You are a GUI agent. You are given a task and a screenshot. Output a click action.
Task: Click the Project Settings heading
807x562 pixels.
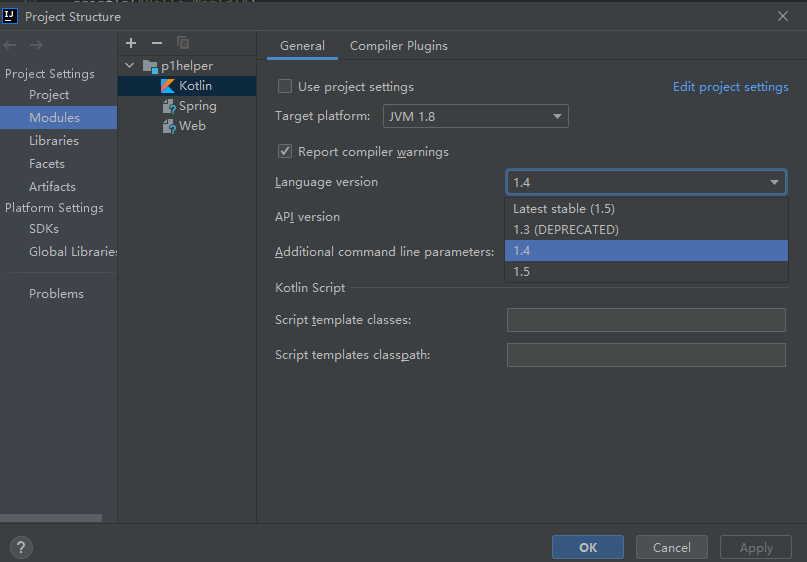[49, 74]
